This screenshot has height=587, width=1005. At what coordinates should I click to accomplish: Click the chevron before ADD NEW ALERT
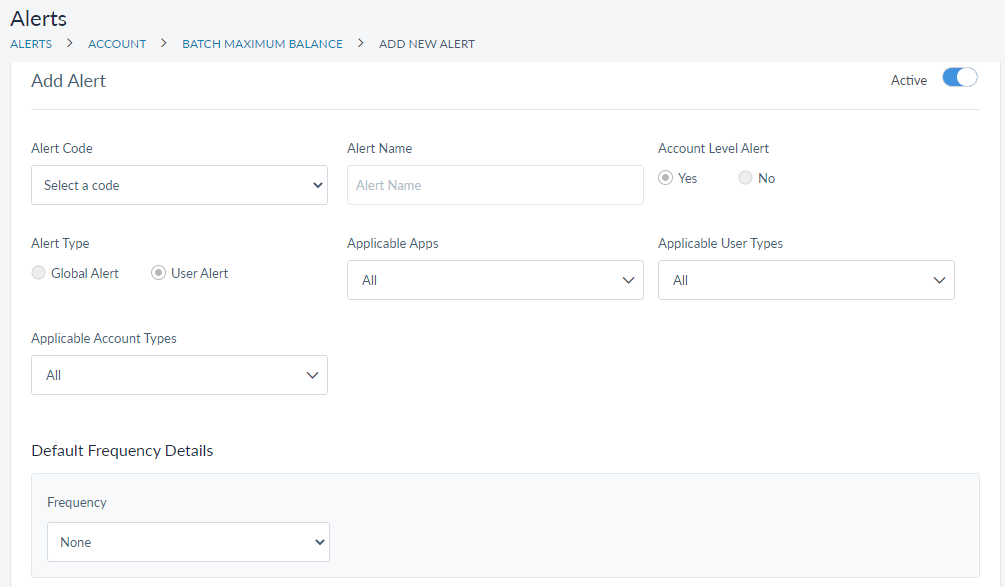[x=361, y=44]
